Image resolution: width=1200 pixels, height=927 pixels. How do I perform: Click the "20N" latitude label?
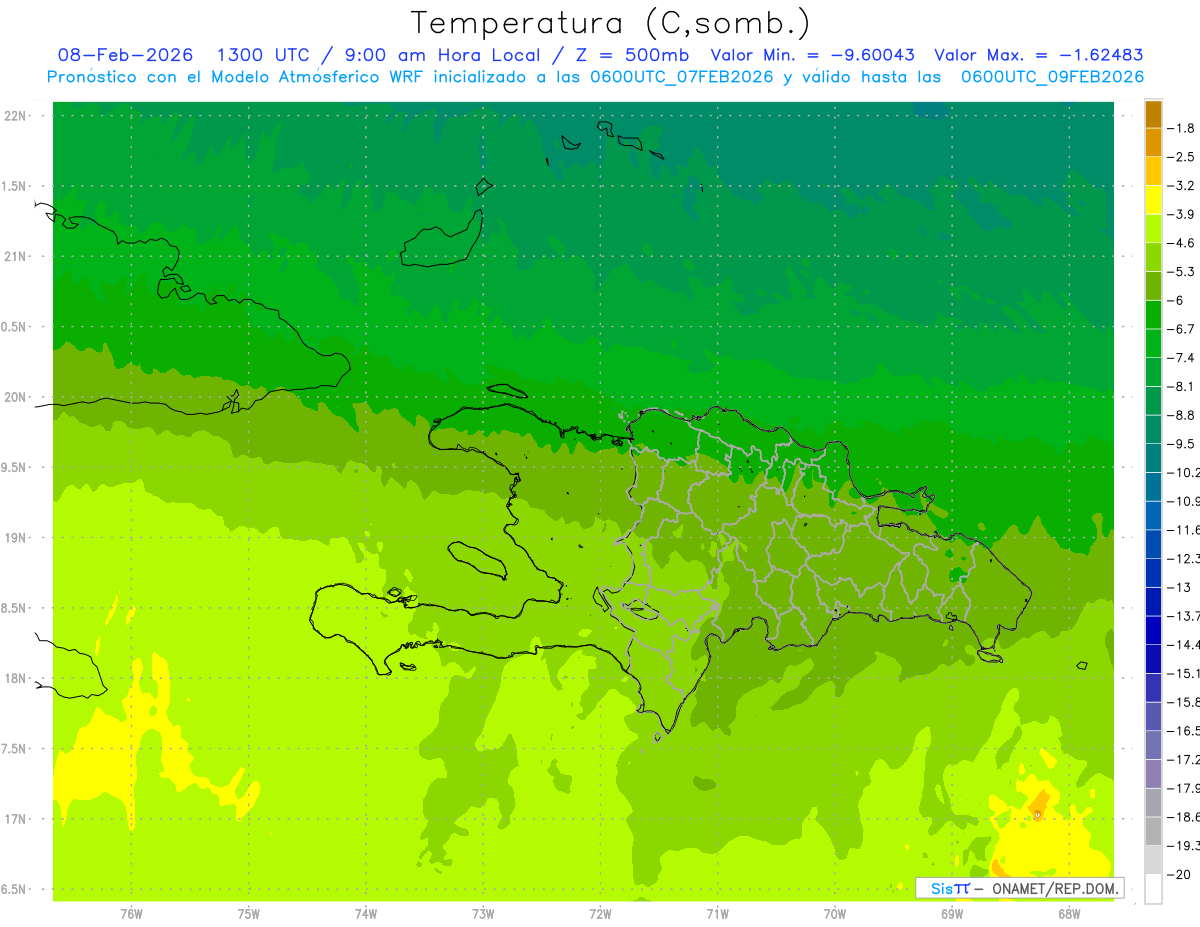(x=17, y=397)
